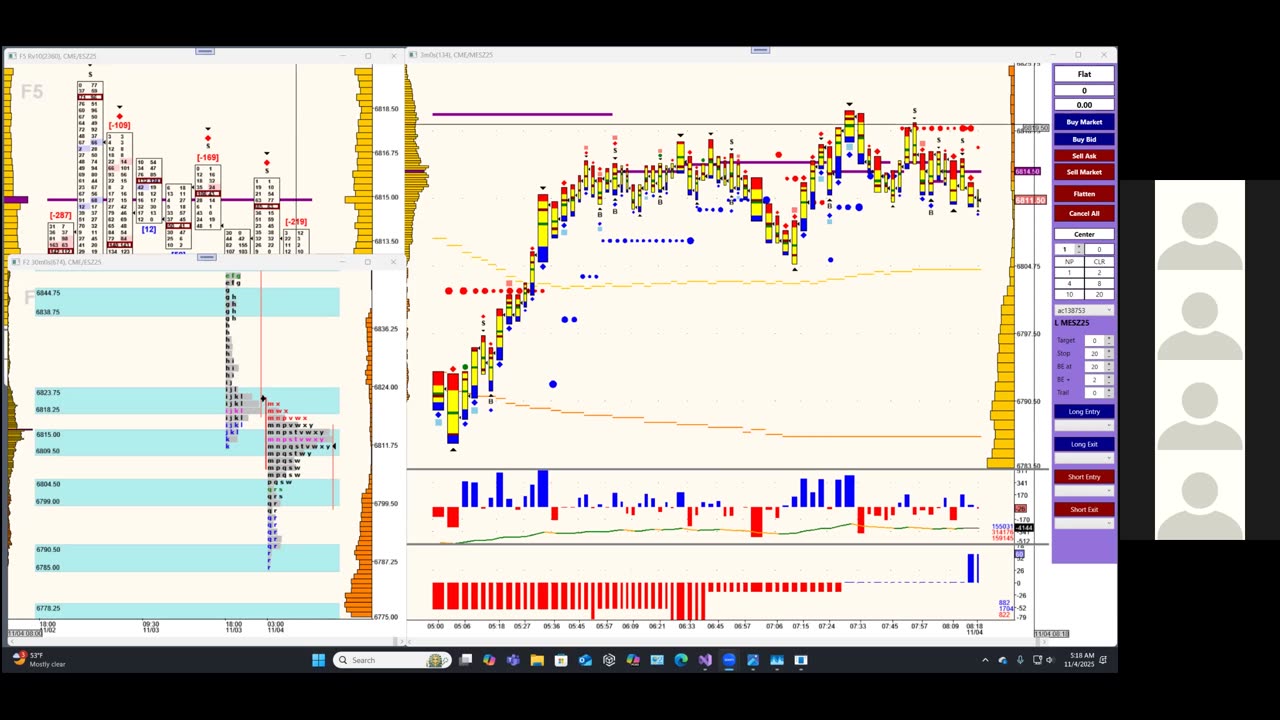Open File Explorer from the taskbar
The width and height of the screenshot is (1280, 720).
537,660
